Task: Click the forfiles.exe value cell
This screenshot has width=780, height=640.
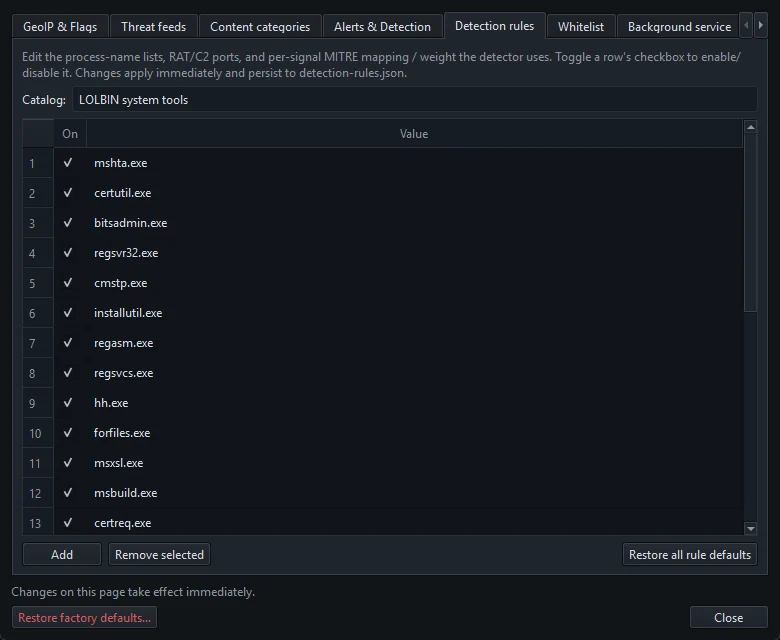Action: (x=415, y=433)
